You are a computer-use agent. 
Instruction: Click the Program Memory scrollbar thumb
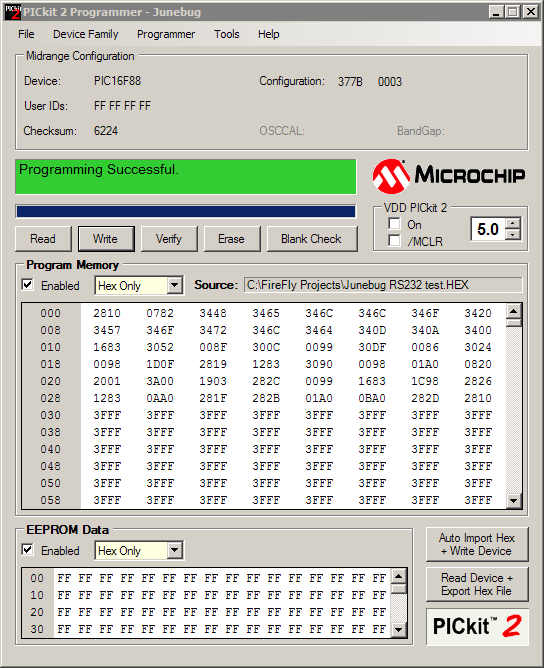tap(514, 323)
